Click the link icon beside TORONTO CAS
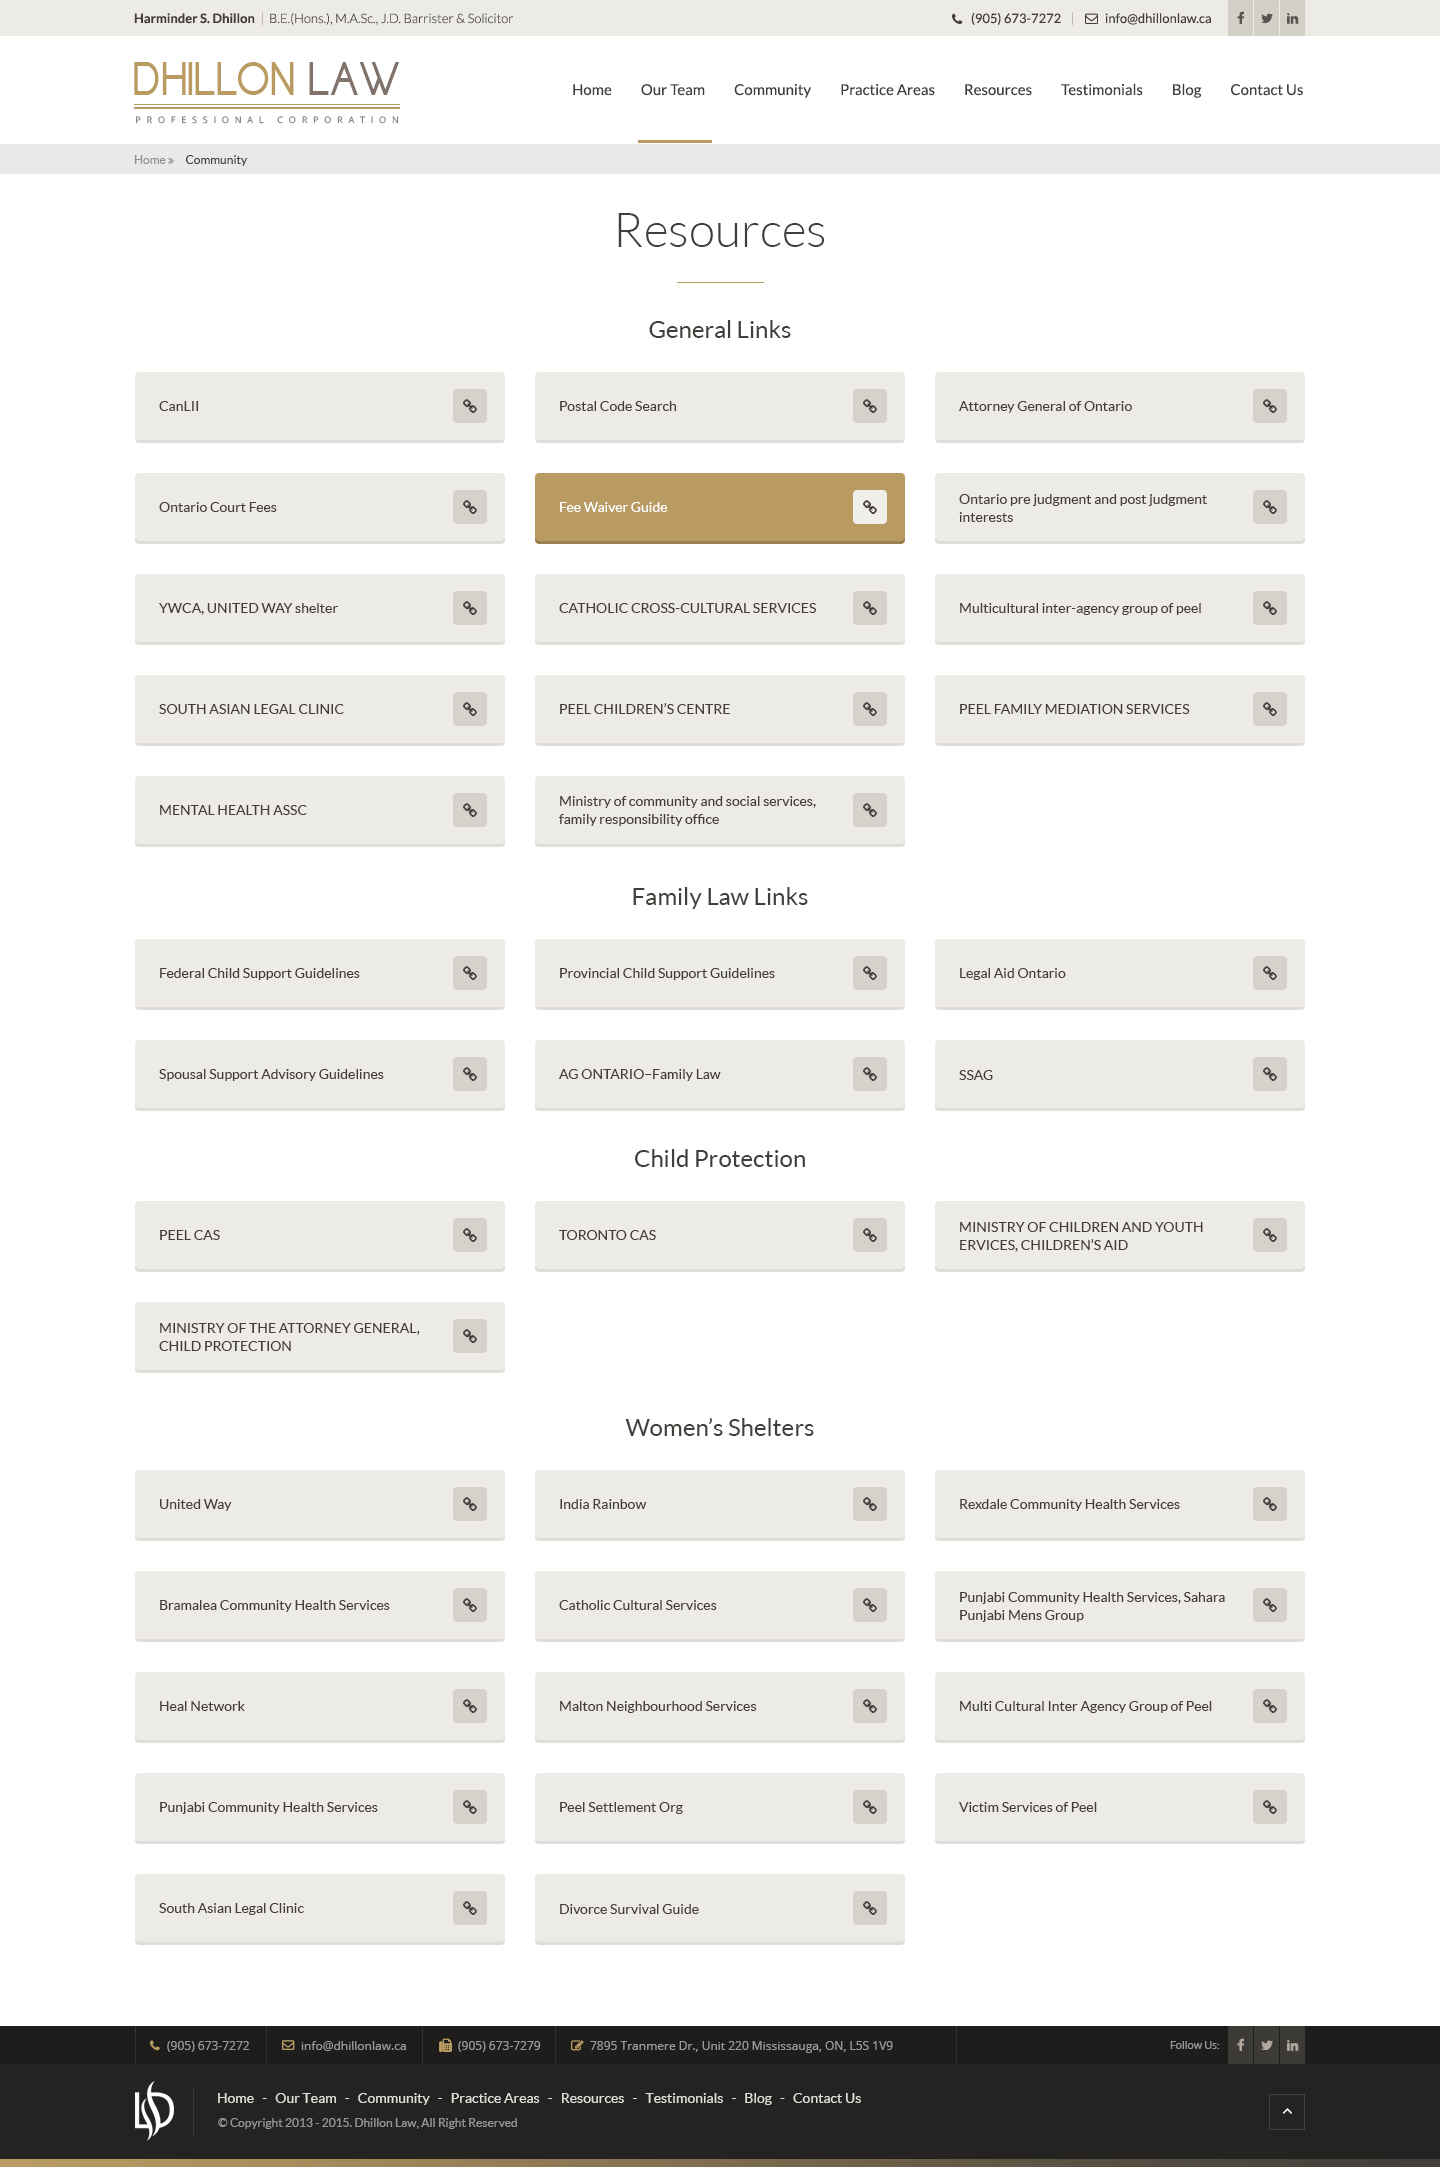 [x=870, y=1235]
